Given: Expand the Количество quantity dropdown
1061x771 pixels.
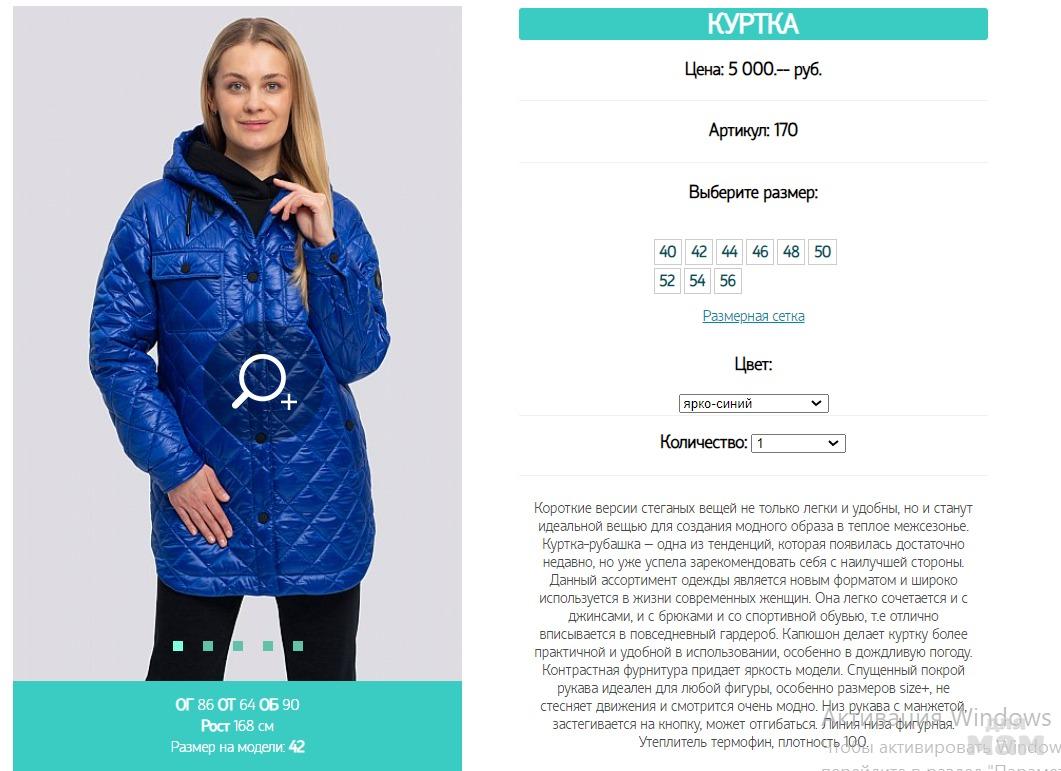Looking at the screenshot, I should click(x=798, y=443).
